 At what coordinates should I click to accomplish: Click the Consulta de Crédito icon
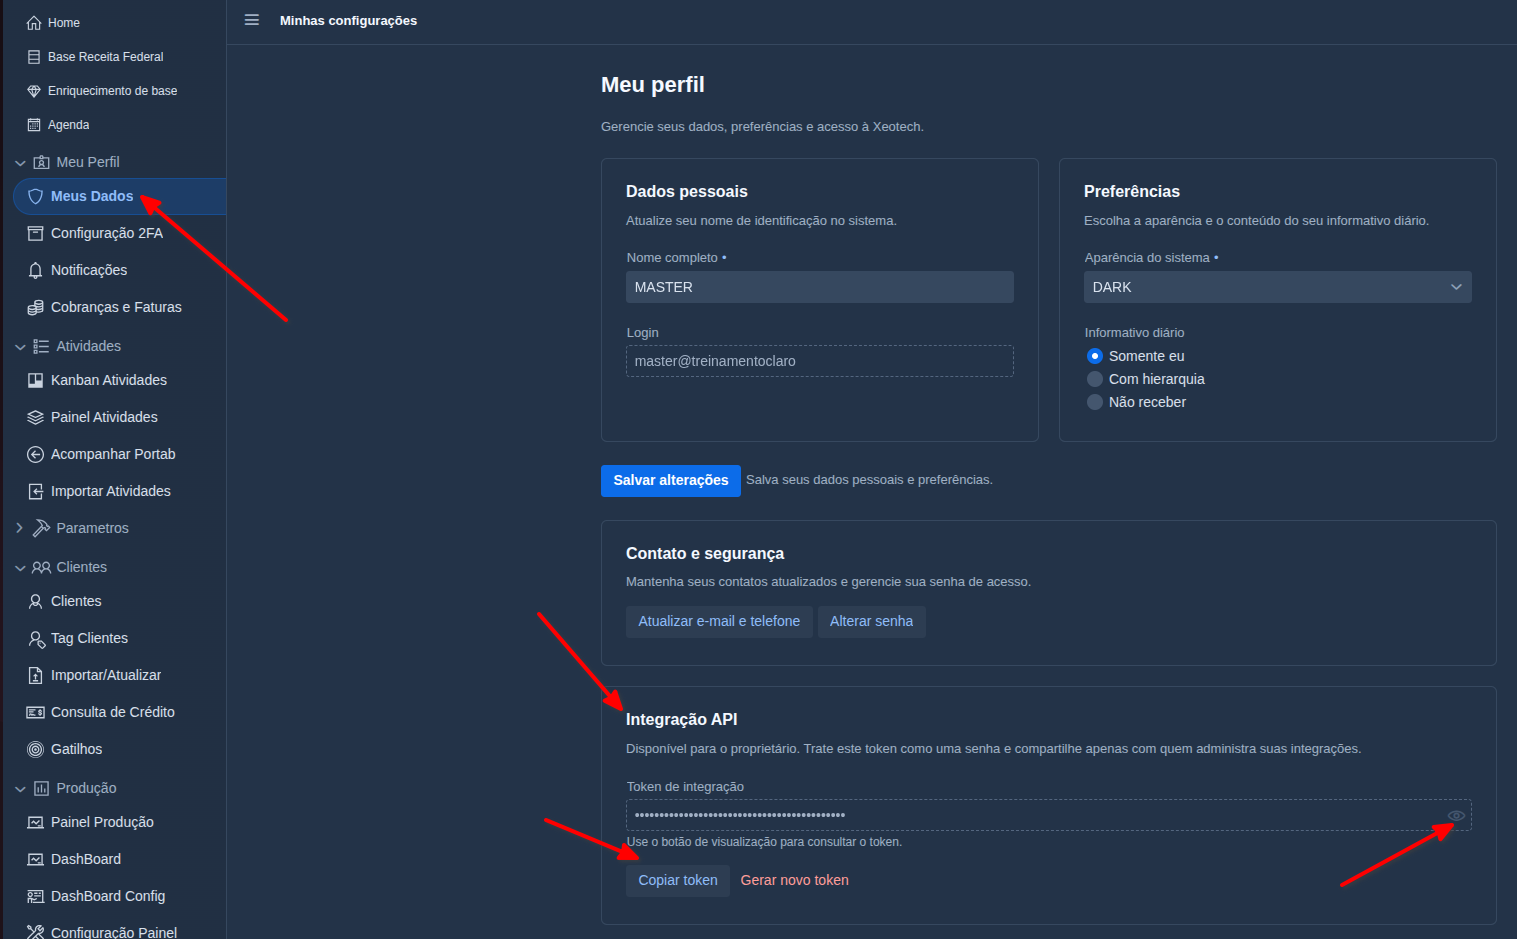tap(35, 712)
